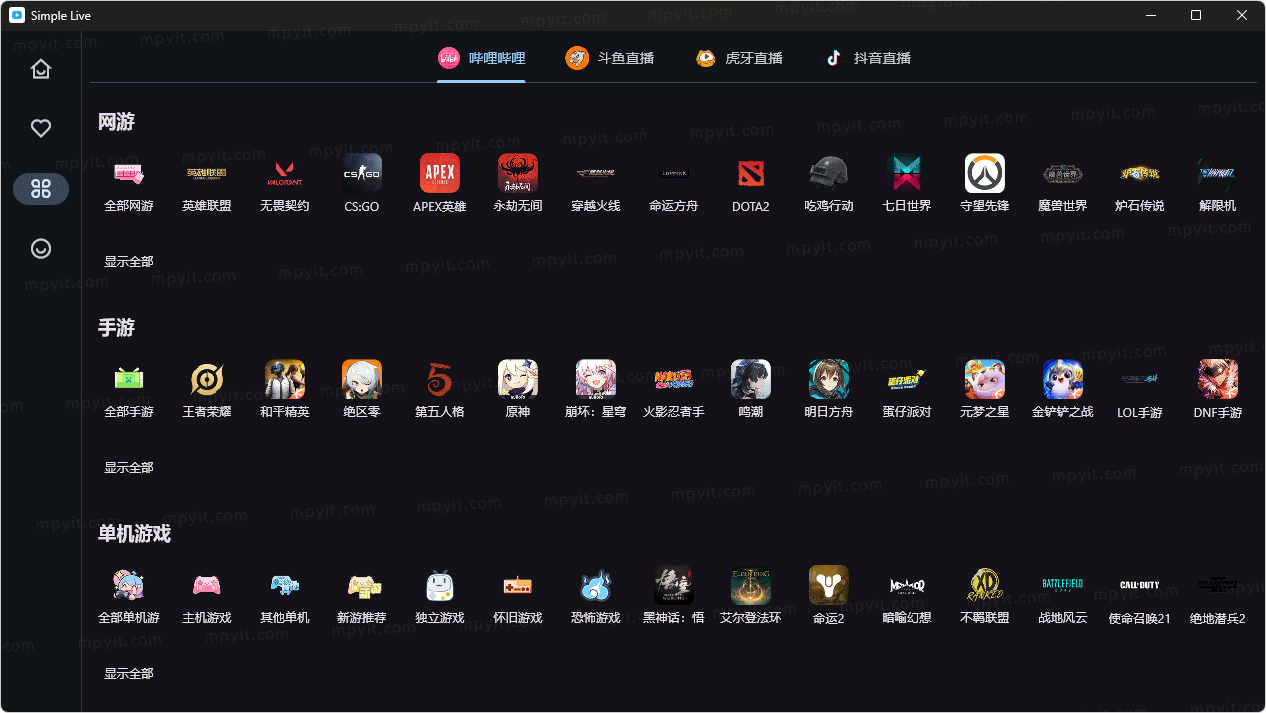Open 暗喻幻想 category
Image resolution: width=1266 pixels, height=713 pixels.
[x=907, y=595]
